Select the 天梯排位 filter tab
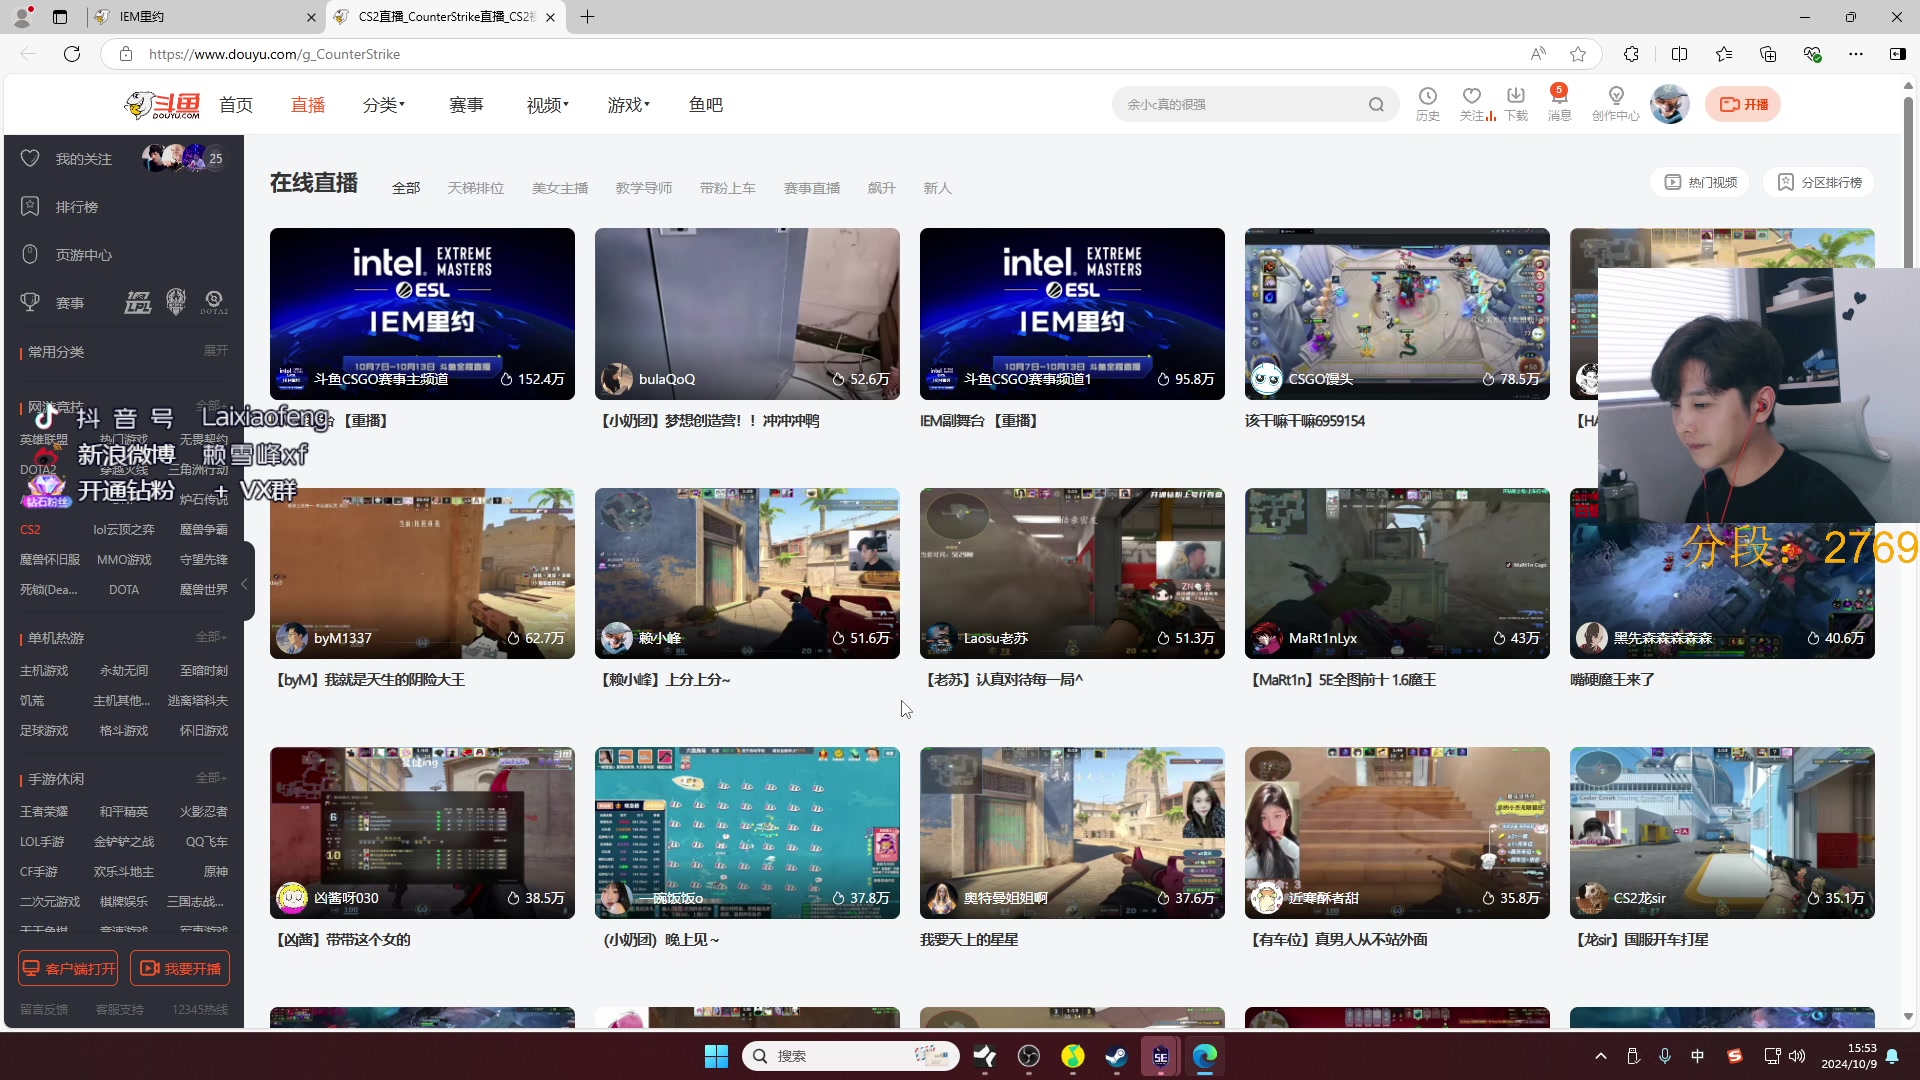Image resolution: width=1920 pixels, height=1080 pixels. [476, 188]
